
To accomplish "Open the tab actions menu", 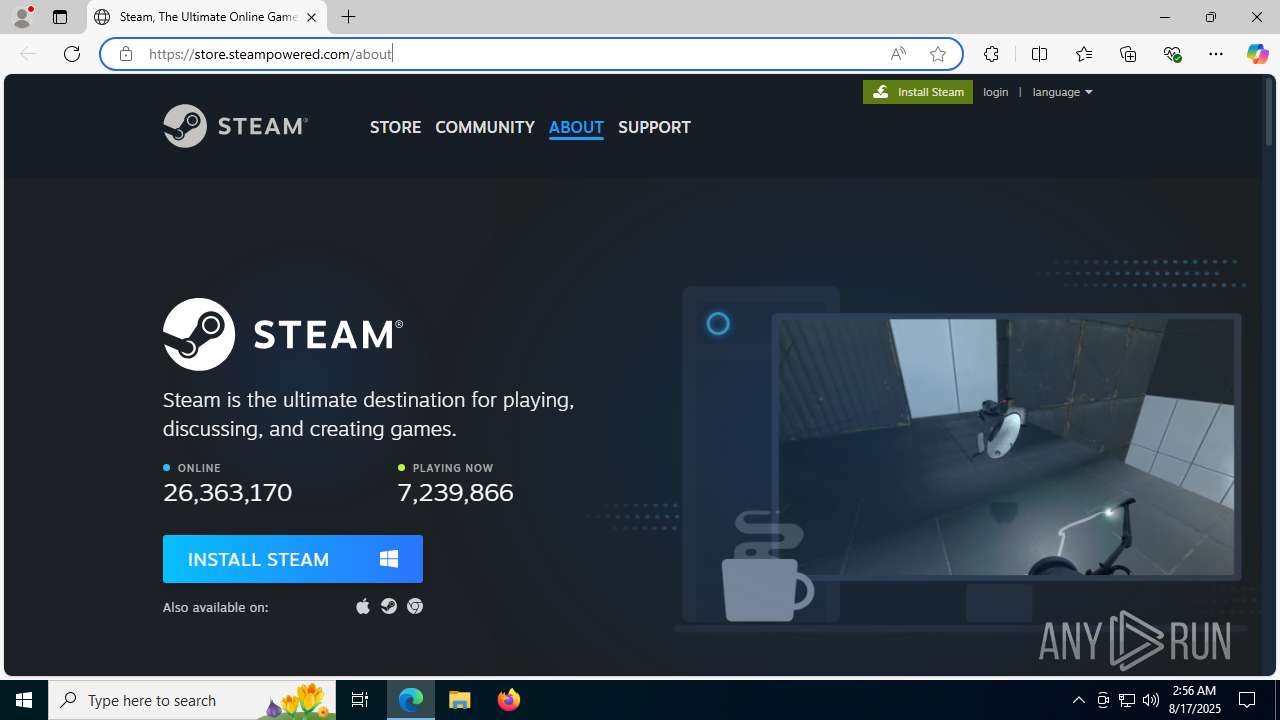I will (x=60, y=17).
